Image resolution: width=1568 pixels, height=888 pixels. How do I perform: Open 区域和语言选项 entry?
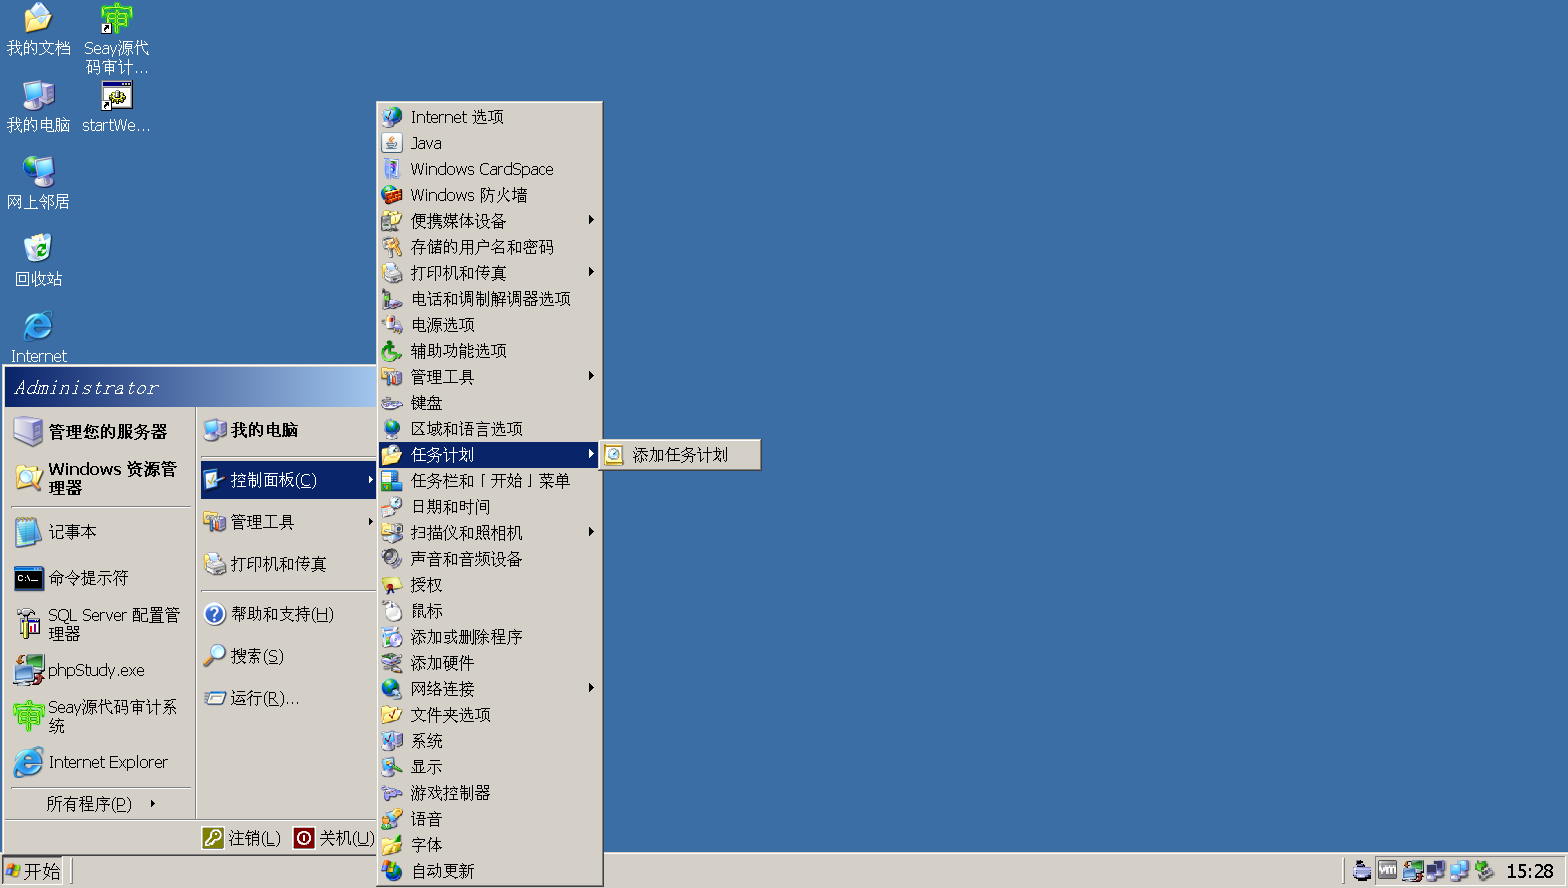(490, 429)
